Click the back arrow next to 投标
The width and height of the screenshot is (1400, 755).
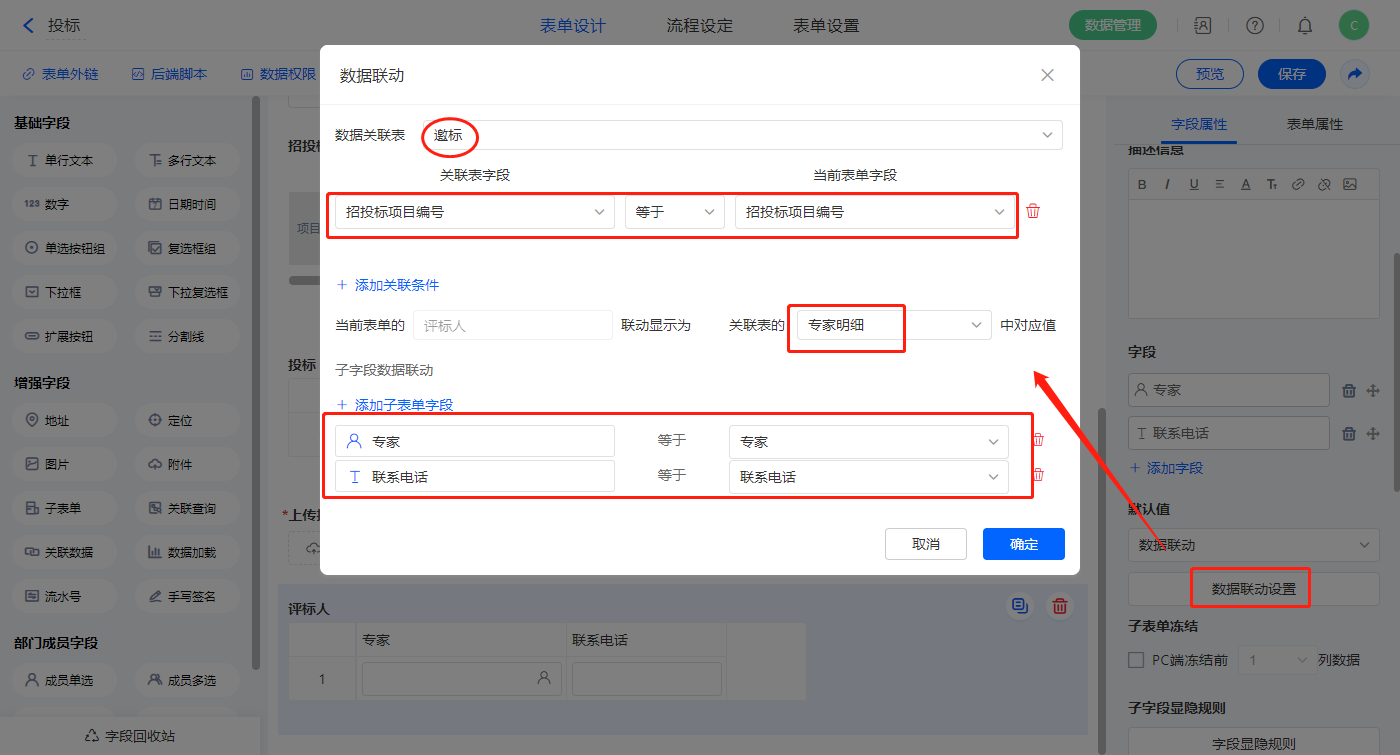28,26
